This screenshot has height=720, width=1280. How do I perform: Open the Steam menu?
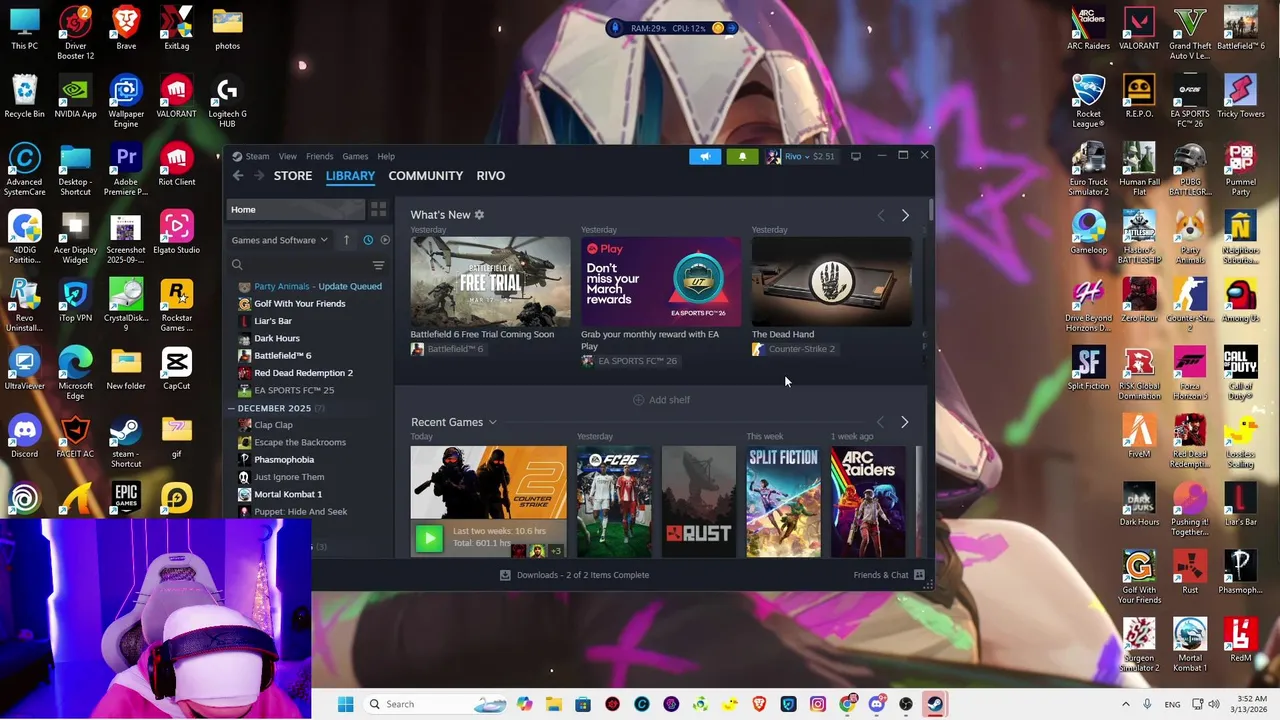pyautogui.click(x=257, y=156)
